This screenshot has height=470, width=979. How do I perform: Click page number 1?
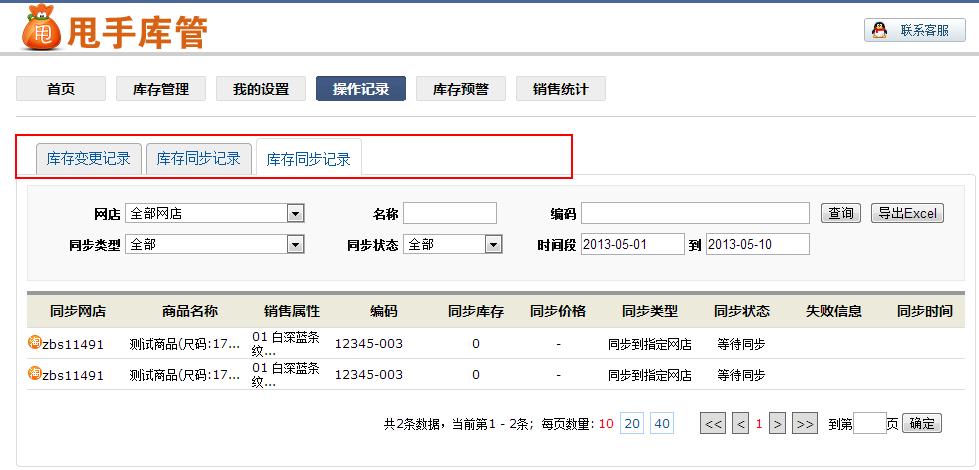click(x=759, y=424)
